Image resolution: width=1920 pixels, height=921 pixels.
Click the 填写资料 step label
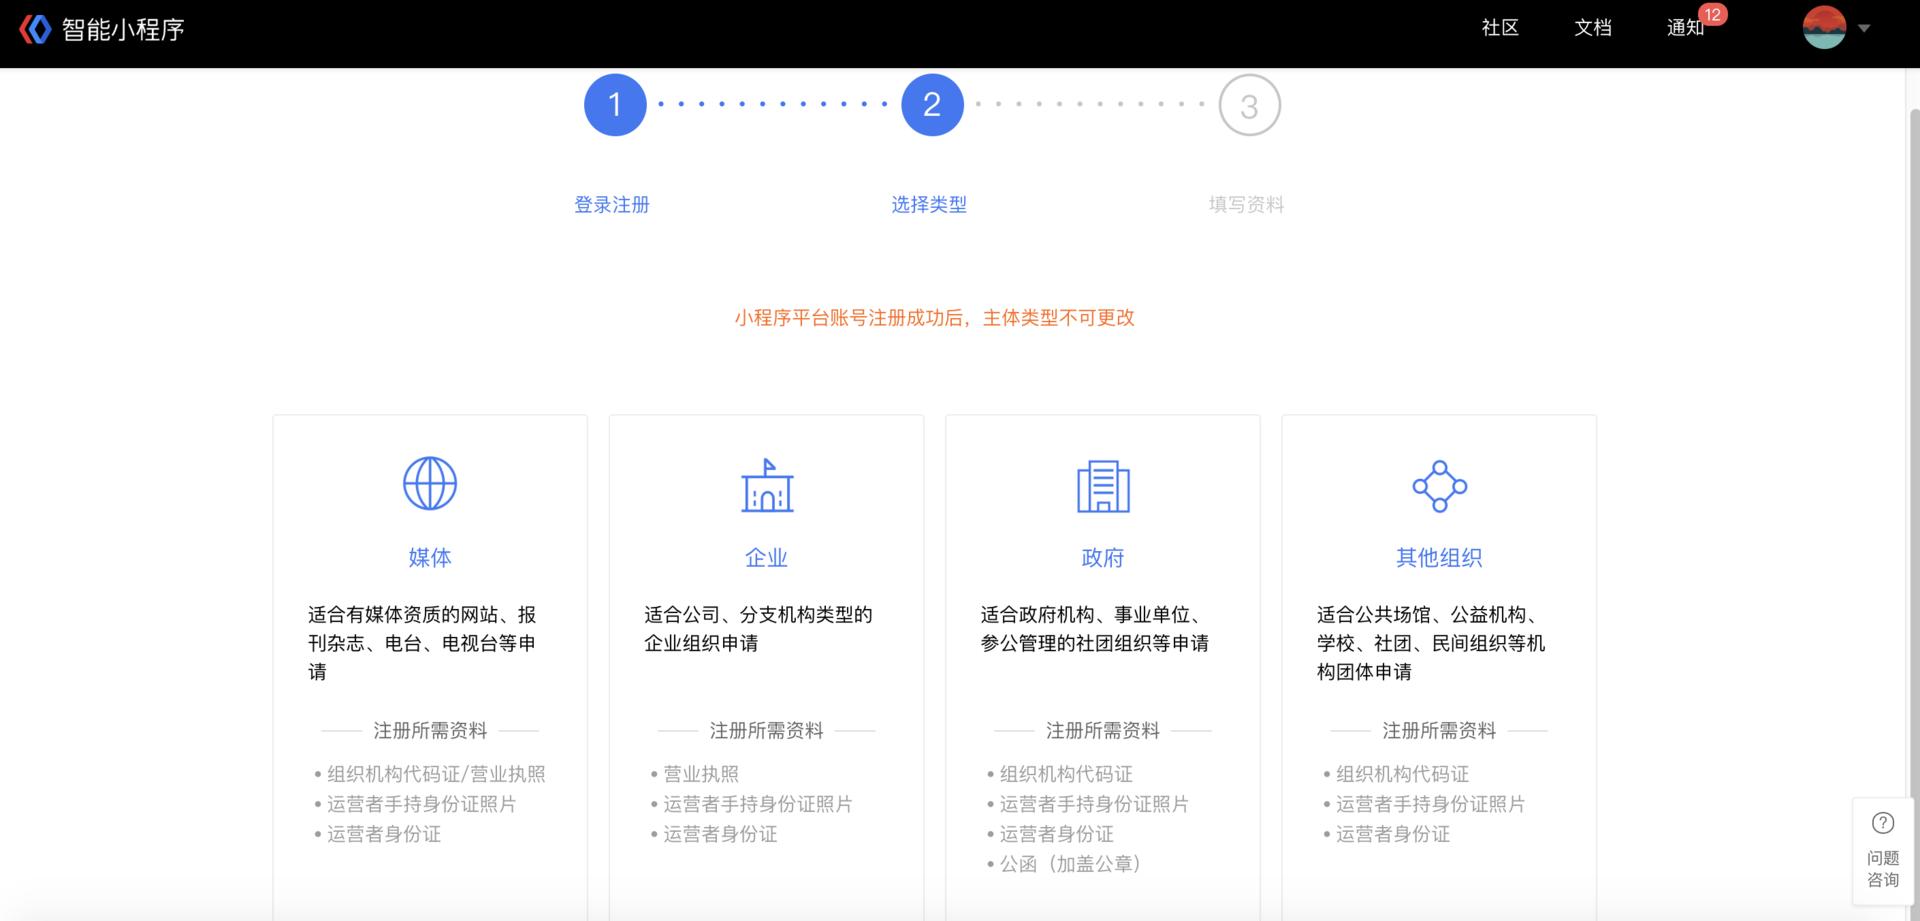1246,204
